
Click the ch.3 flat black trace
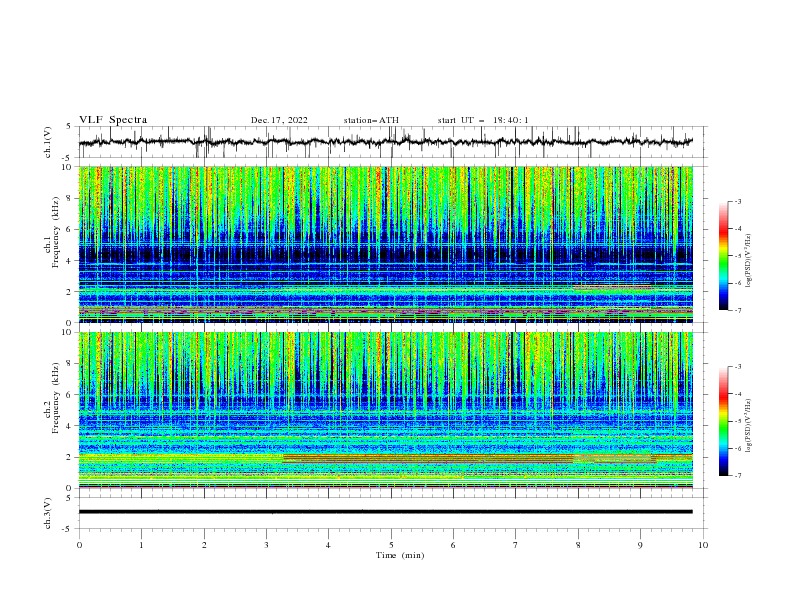point(386,512)
